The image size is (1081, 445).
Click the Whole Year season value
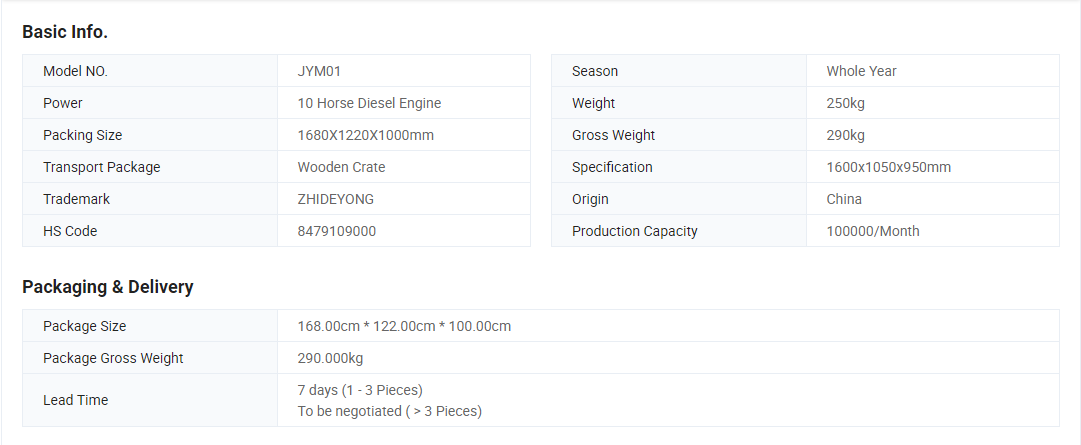pyautogui.click(x=862, y=71)
